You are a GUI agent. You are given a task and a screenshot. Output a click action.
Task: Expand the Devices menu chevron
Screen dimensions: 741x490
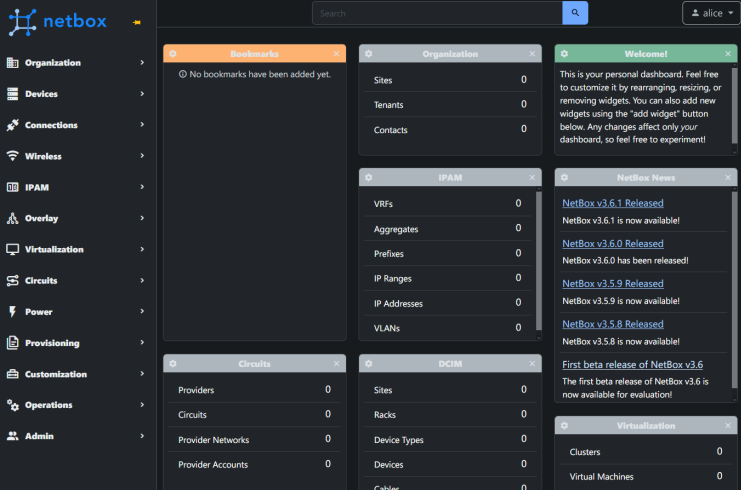pos(142,94)
